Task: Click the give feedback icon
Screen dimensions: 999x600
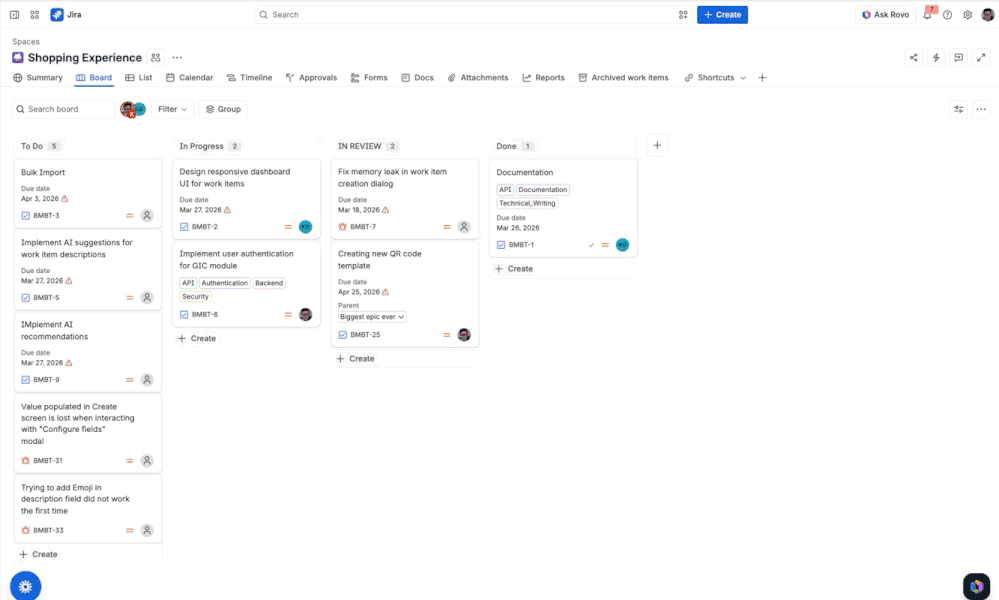Action: 958,57
